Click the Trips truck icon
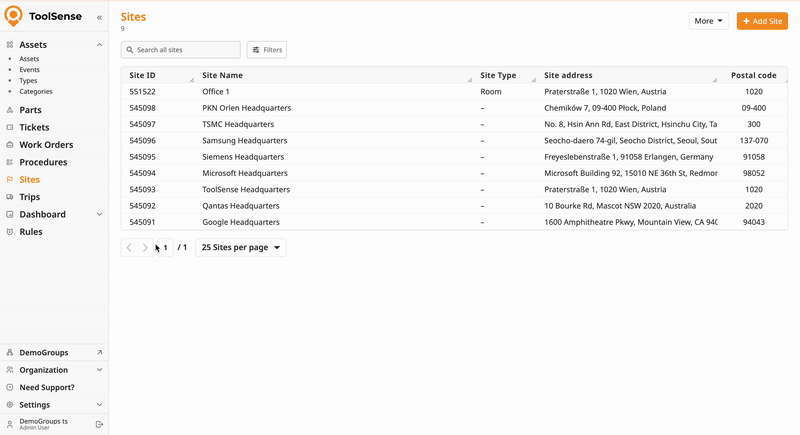Image resolution: width=800 pixels, height=435 pixels. point(10,197)
